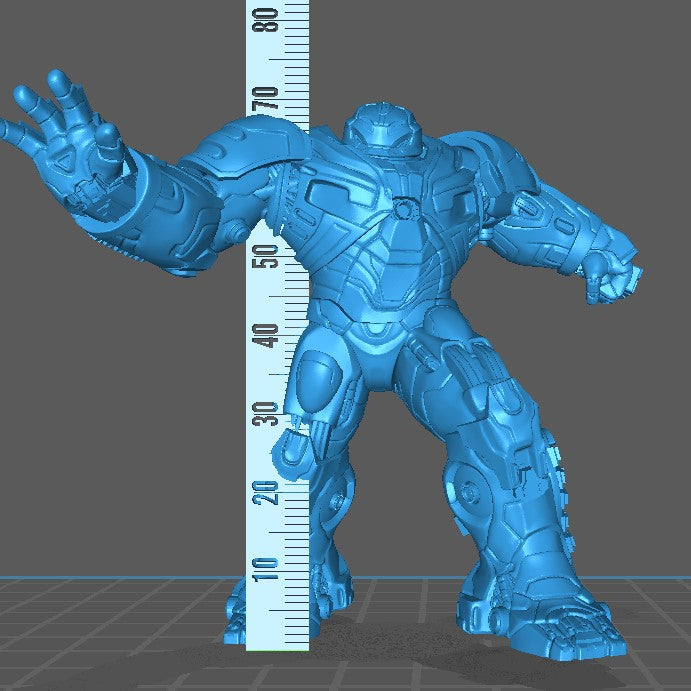Viewport: 691px width, 691px height.
Task: Pick the 50 label on the ruler
Action: (x=266, y=257)
